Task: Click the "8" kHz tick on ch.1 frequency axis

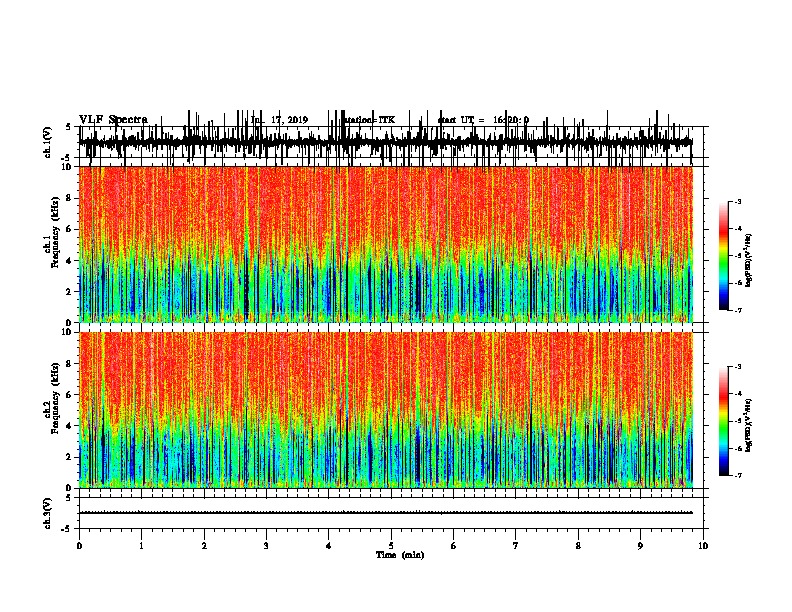Action: [x=69, y=198]
